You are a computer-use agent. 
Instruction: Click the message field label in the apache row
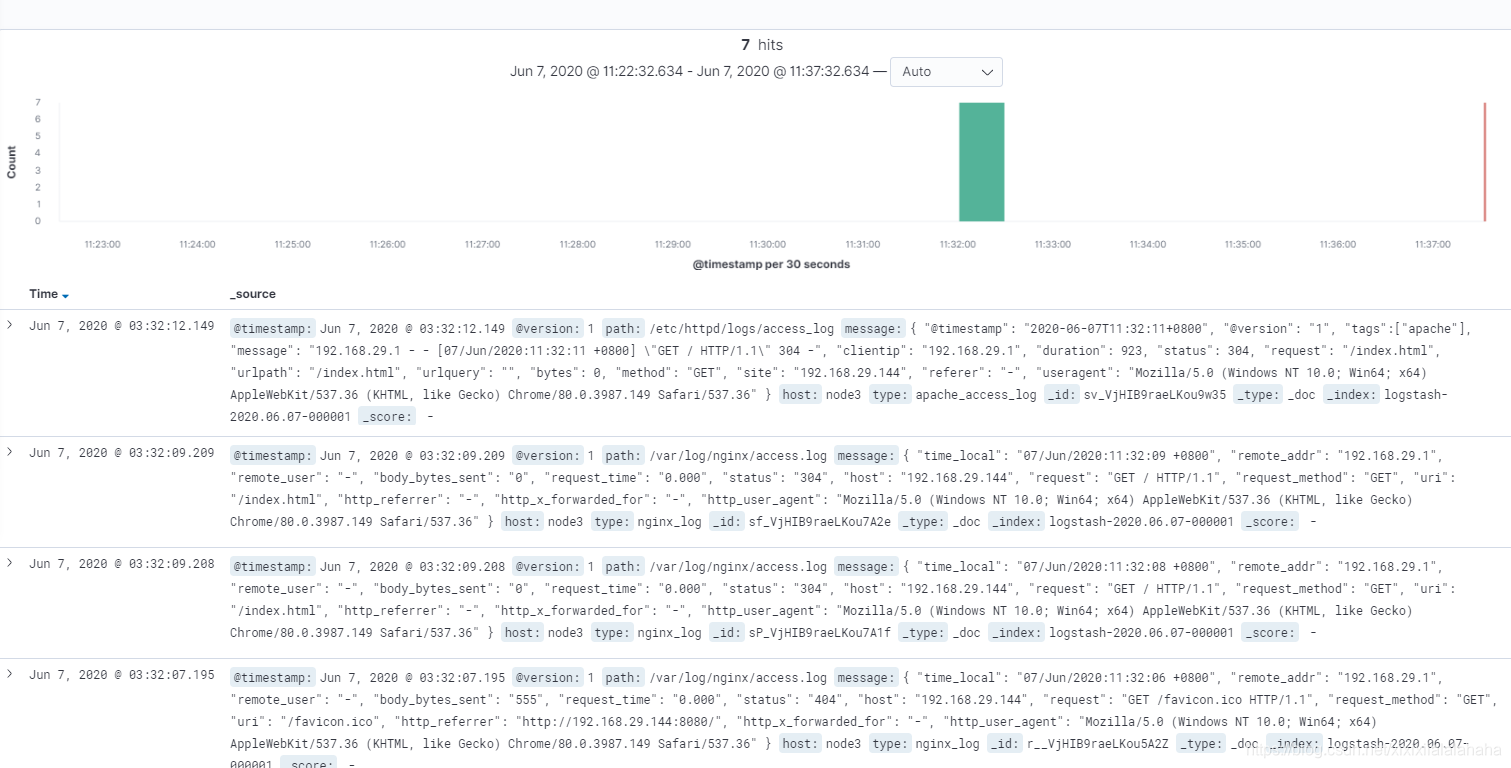tap(875, 328)
